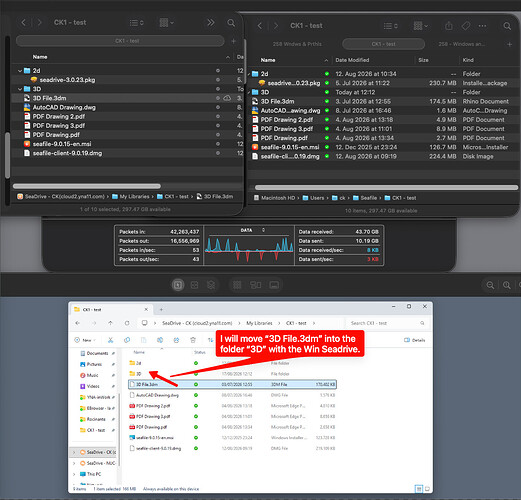521x500 pixels.
Task: Click the Refresh icon in Explorer address bar
Action: tap(127, 323)
